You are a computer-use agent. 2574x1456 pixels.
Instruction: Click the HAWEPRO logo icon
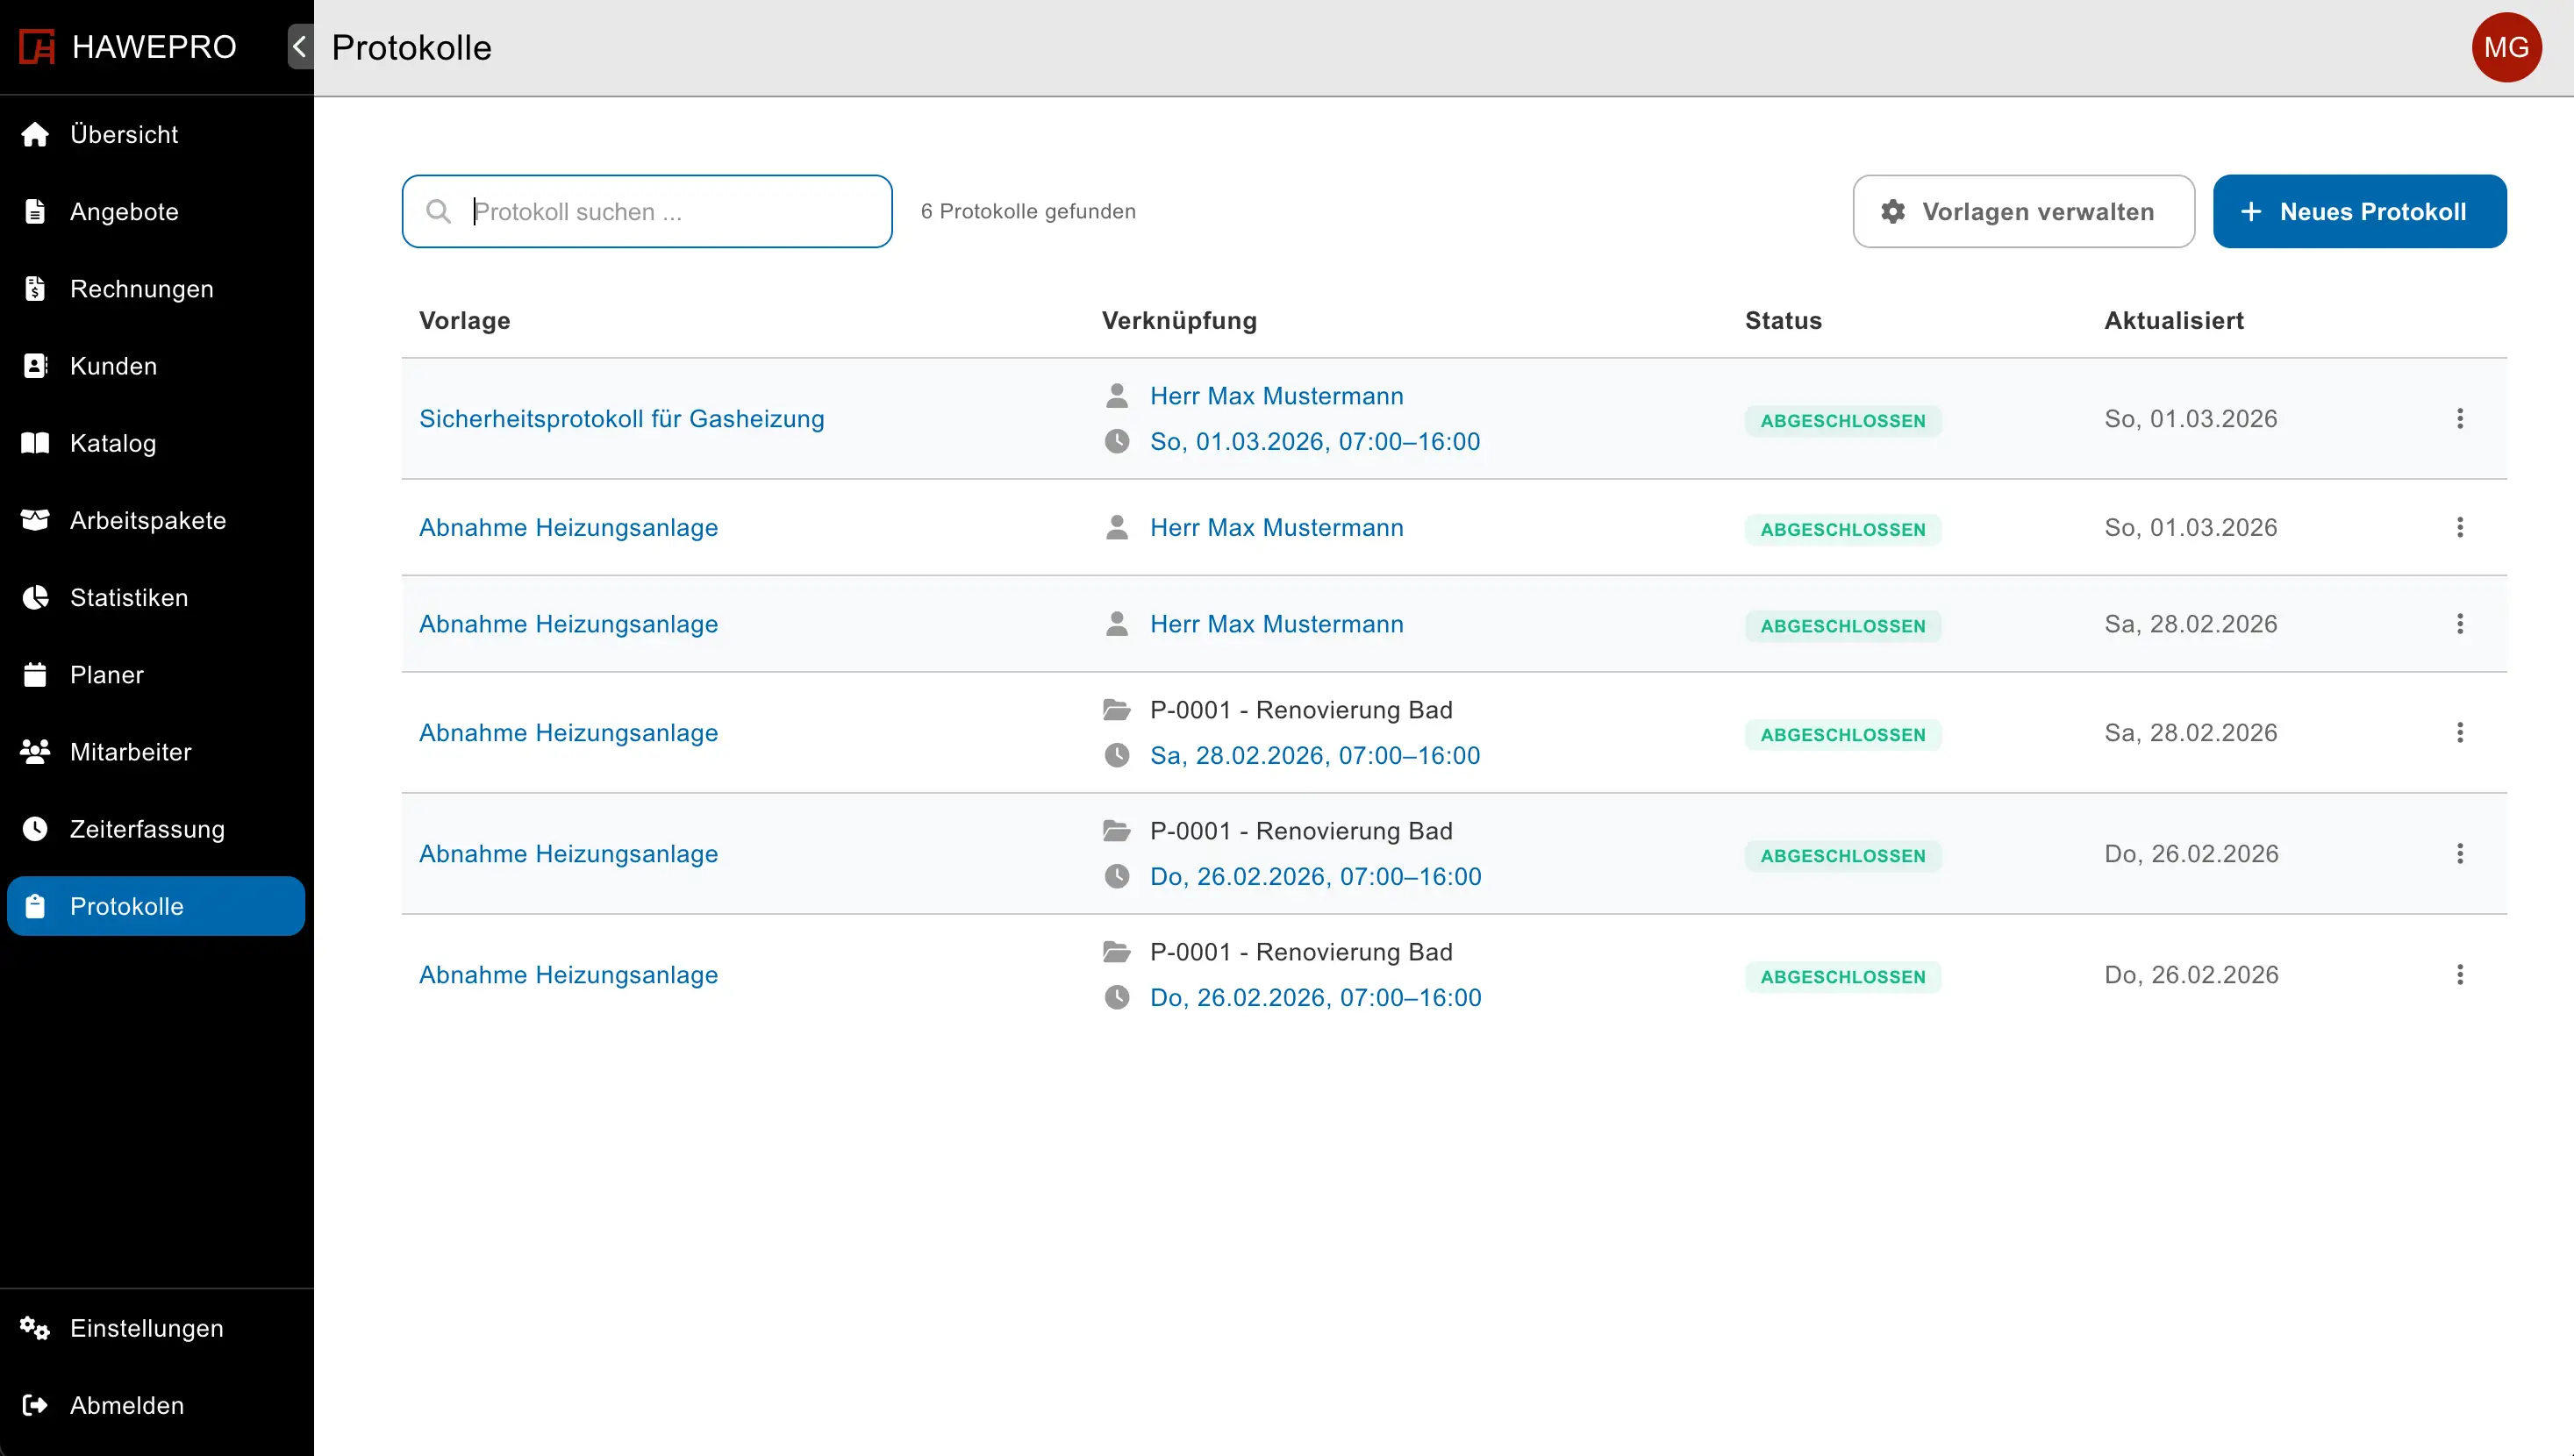37,47
